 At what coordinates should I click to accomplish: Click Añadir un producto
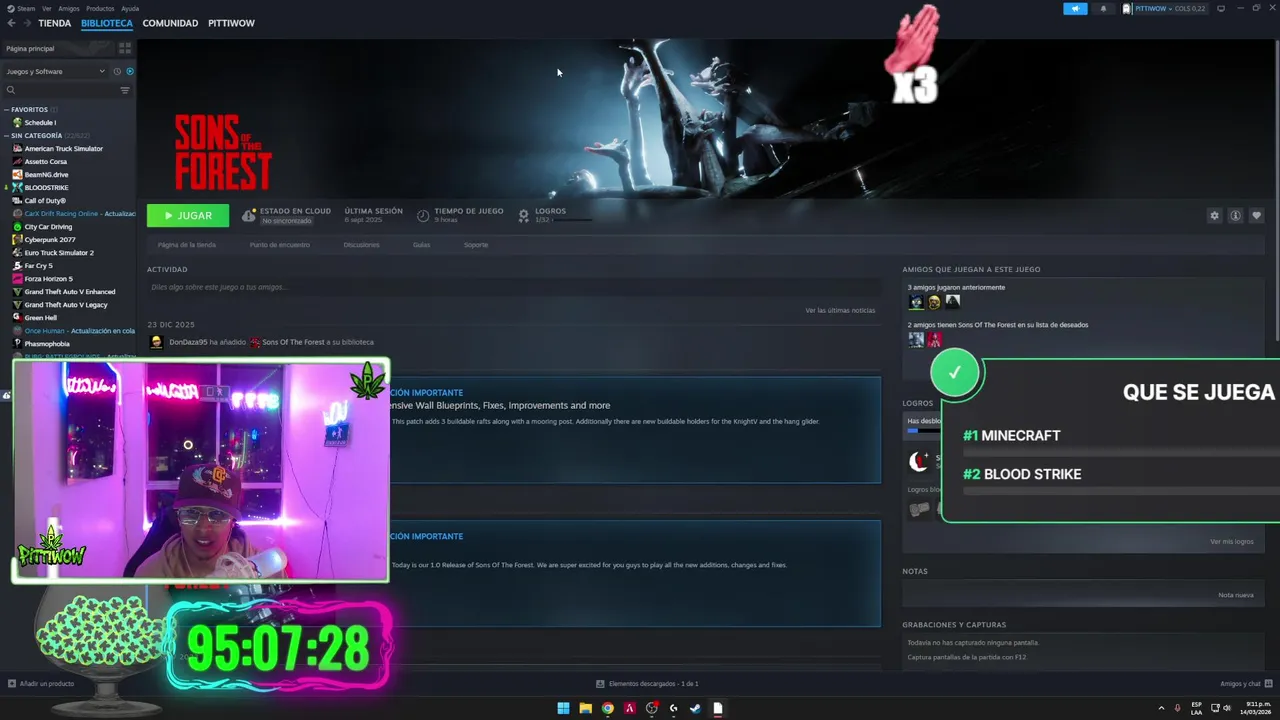[x=47, y=684]
